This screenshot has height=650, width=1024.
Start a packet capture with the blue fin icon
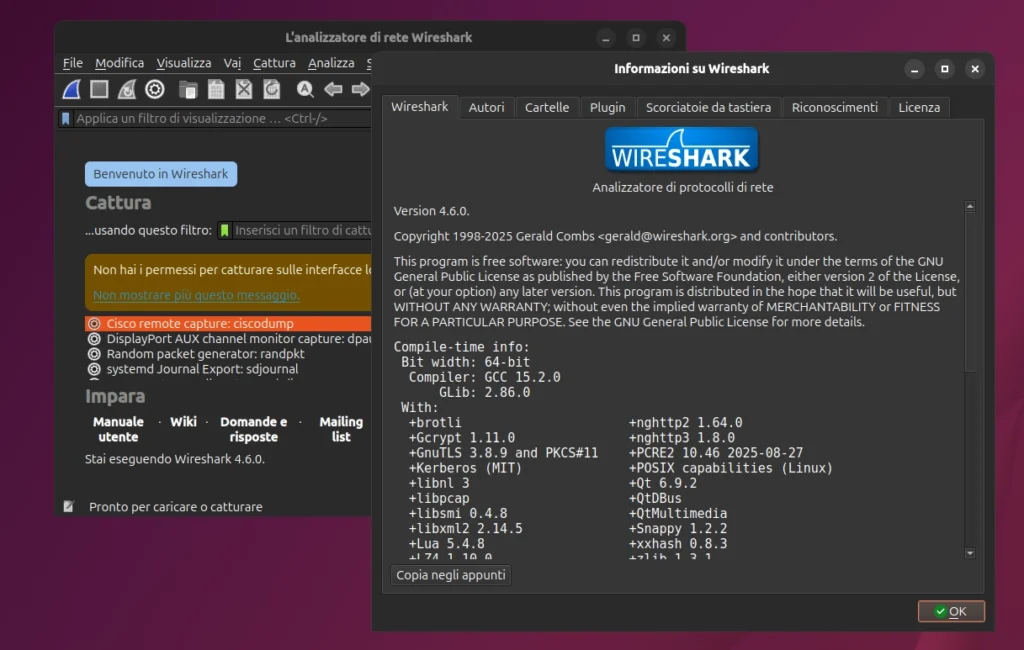(x=70, y=89)
